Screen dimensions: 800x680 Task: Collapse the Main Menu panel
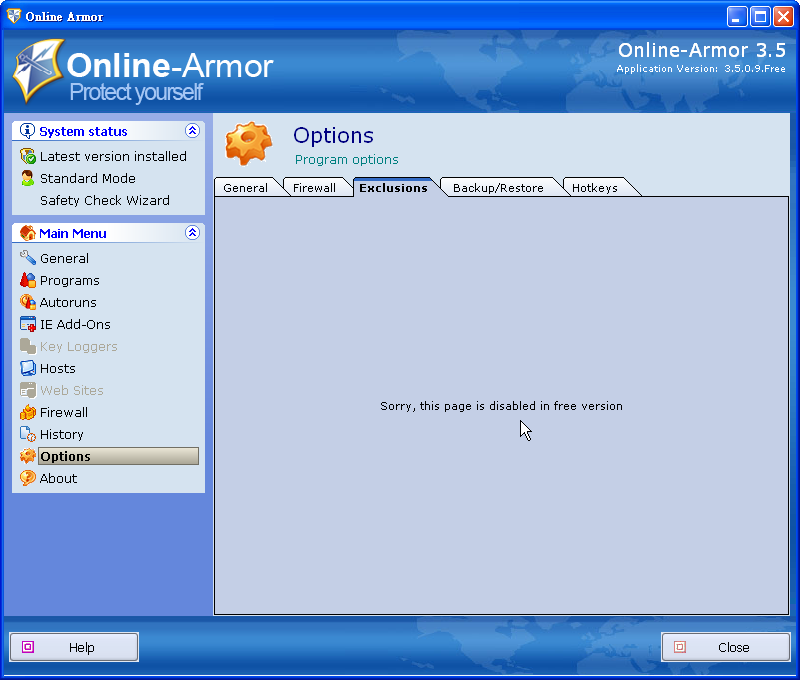click(x=192, y=232)
